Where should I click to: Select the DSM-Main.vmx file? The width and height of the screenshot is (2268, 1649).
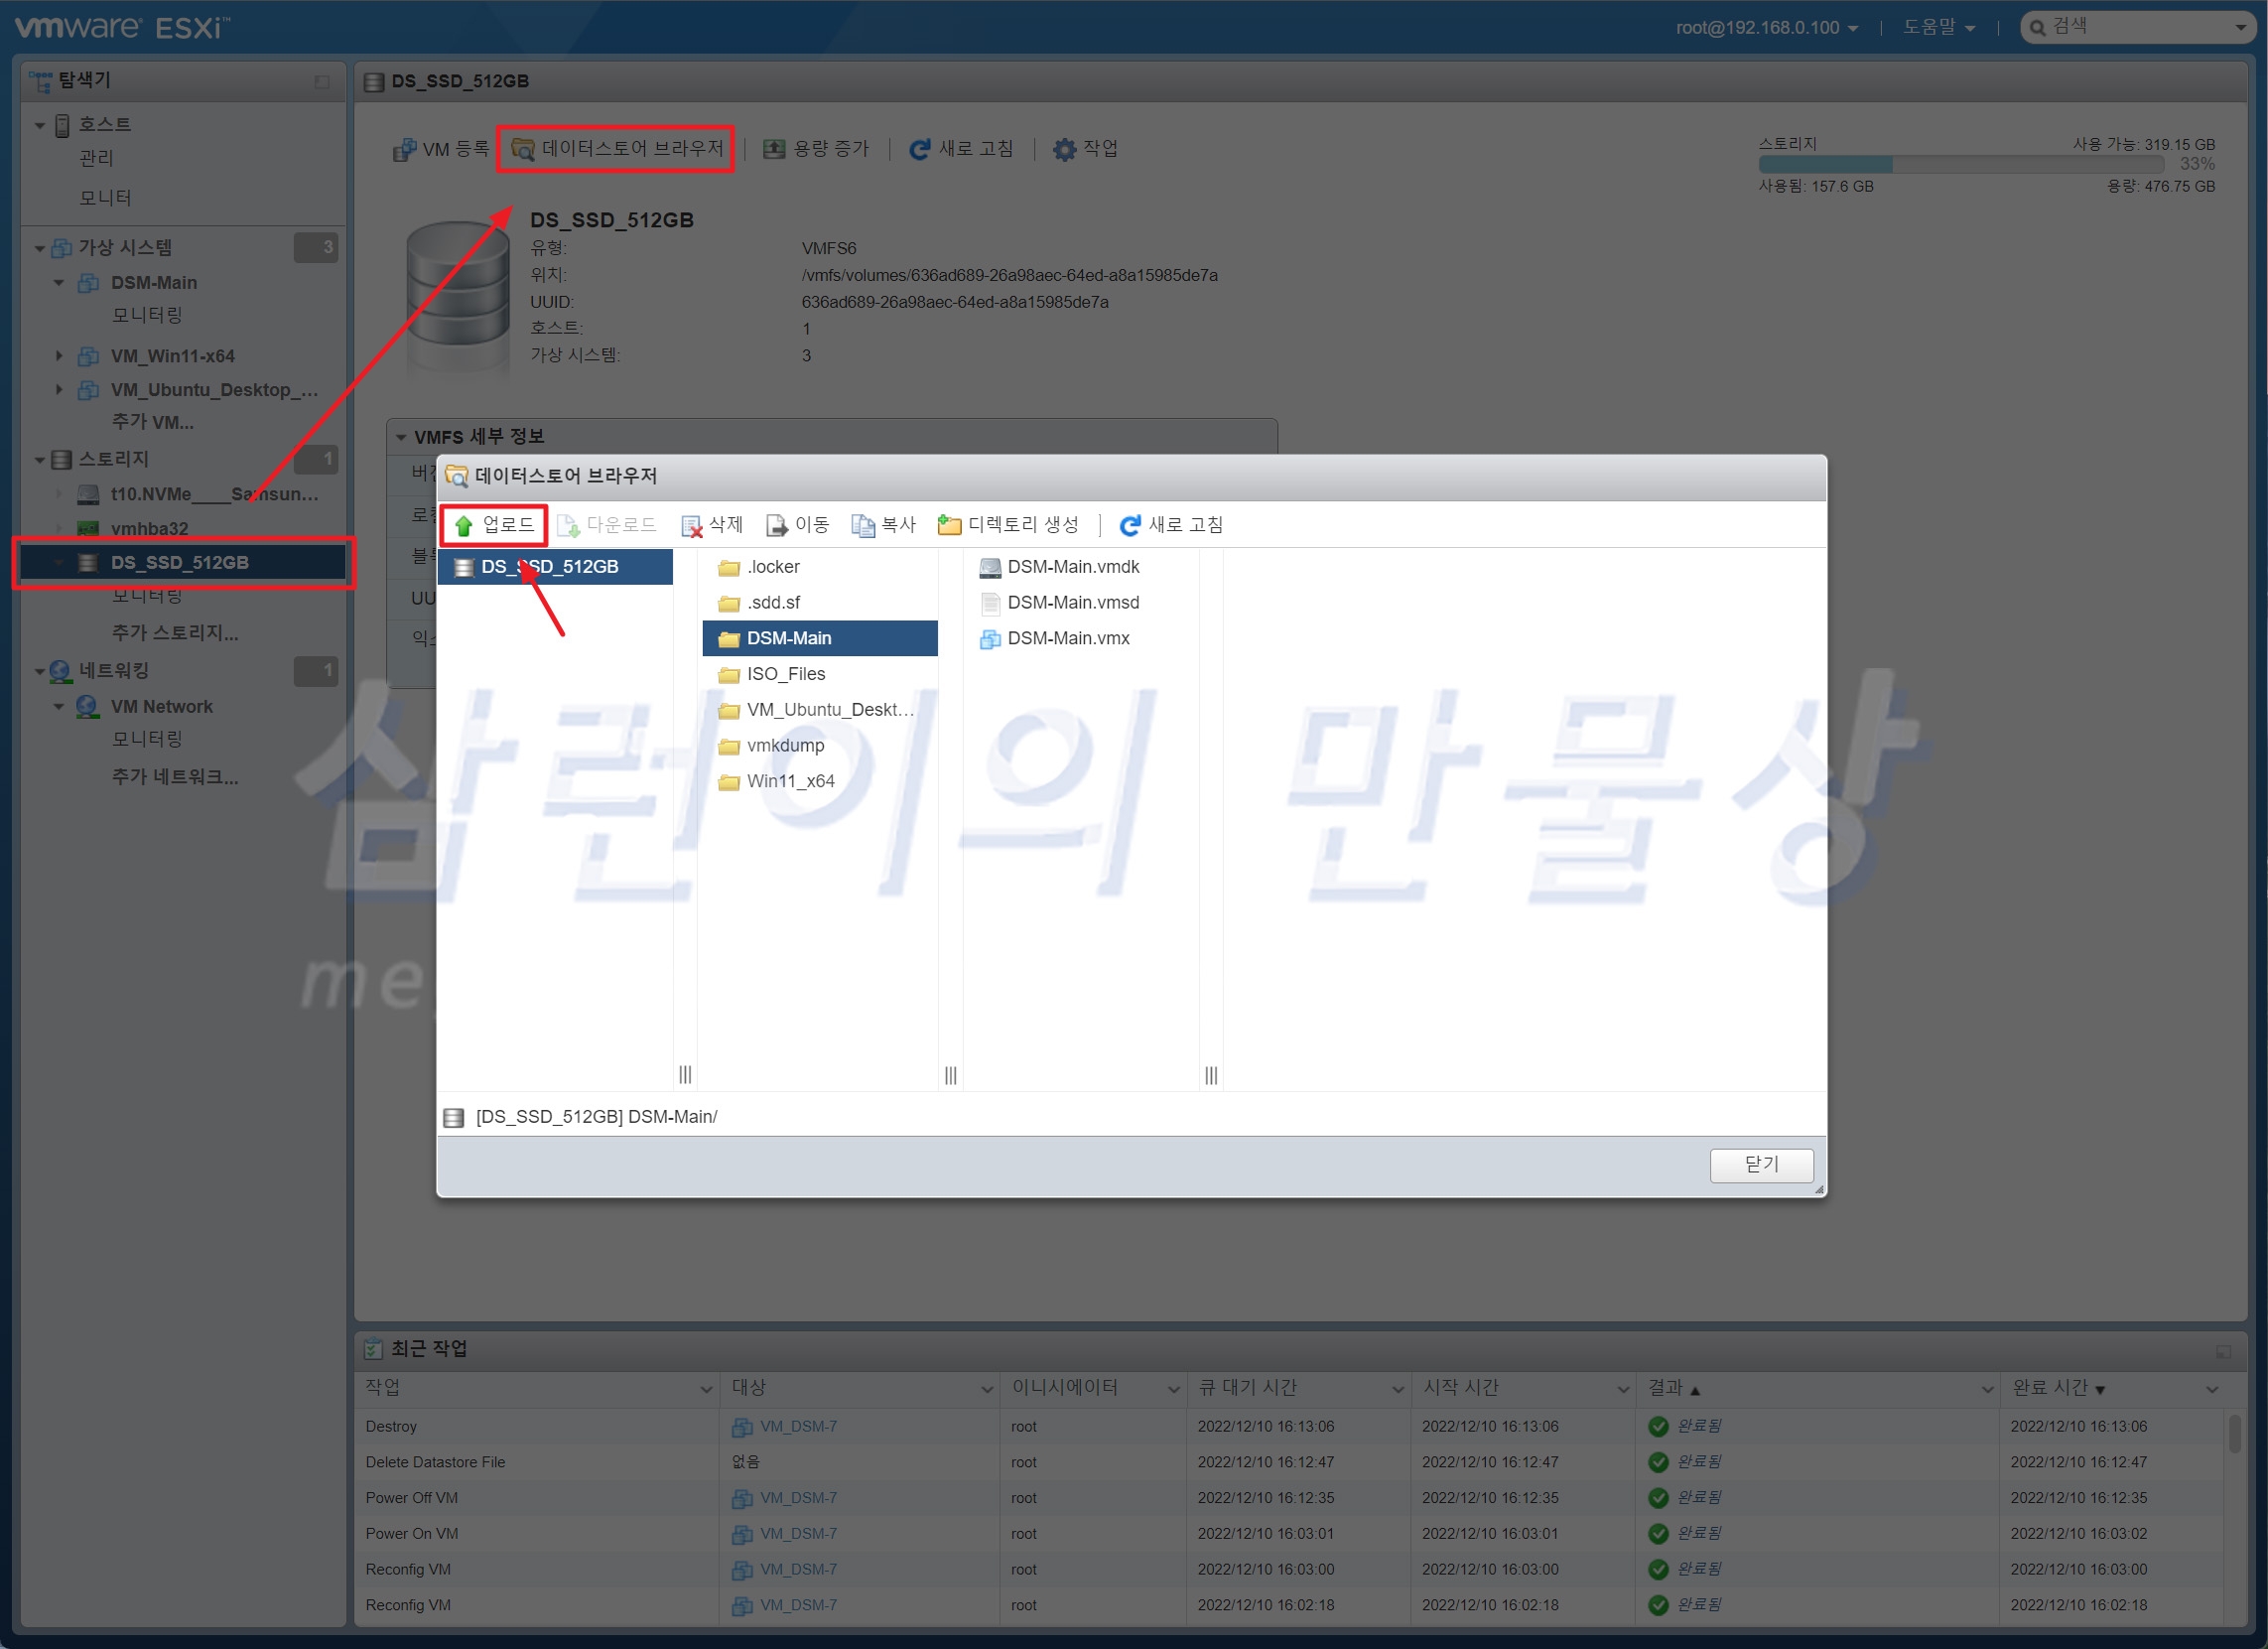[x=1067, y=638]
